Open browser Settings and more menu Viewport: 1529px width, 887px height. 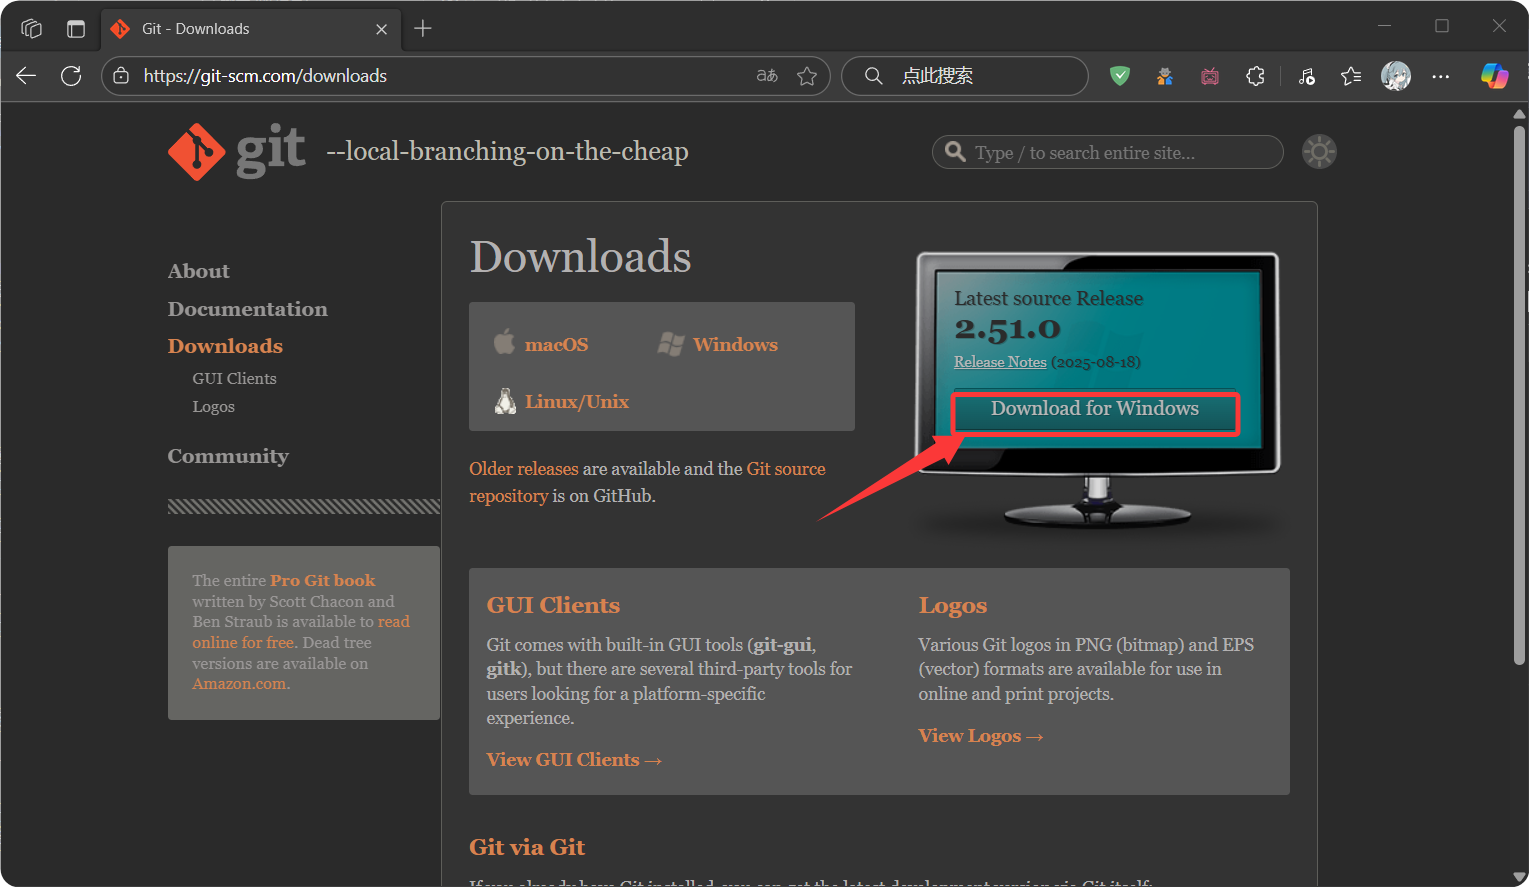point(1440,76)
